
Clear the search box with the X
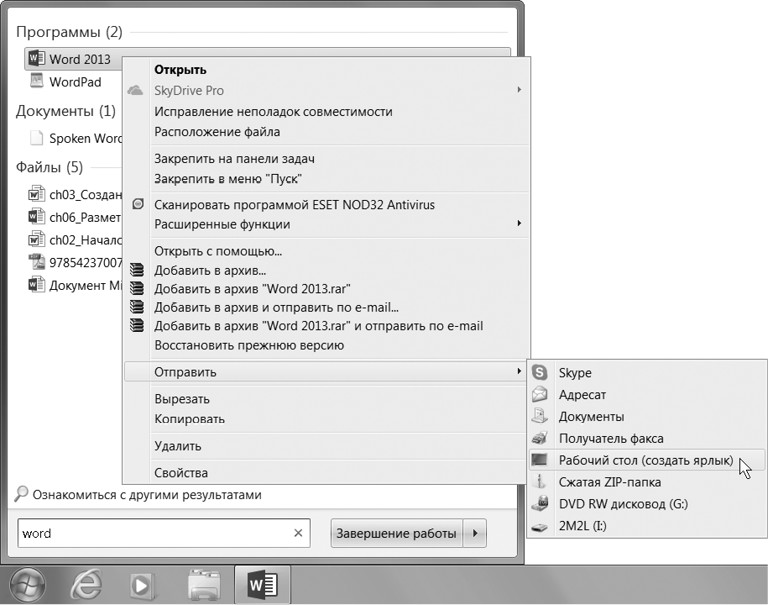tap(297, 533)
